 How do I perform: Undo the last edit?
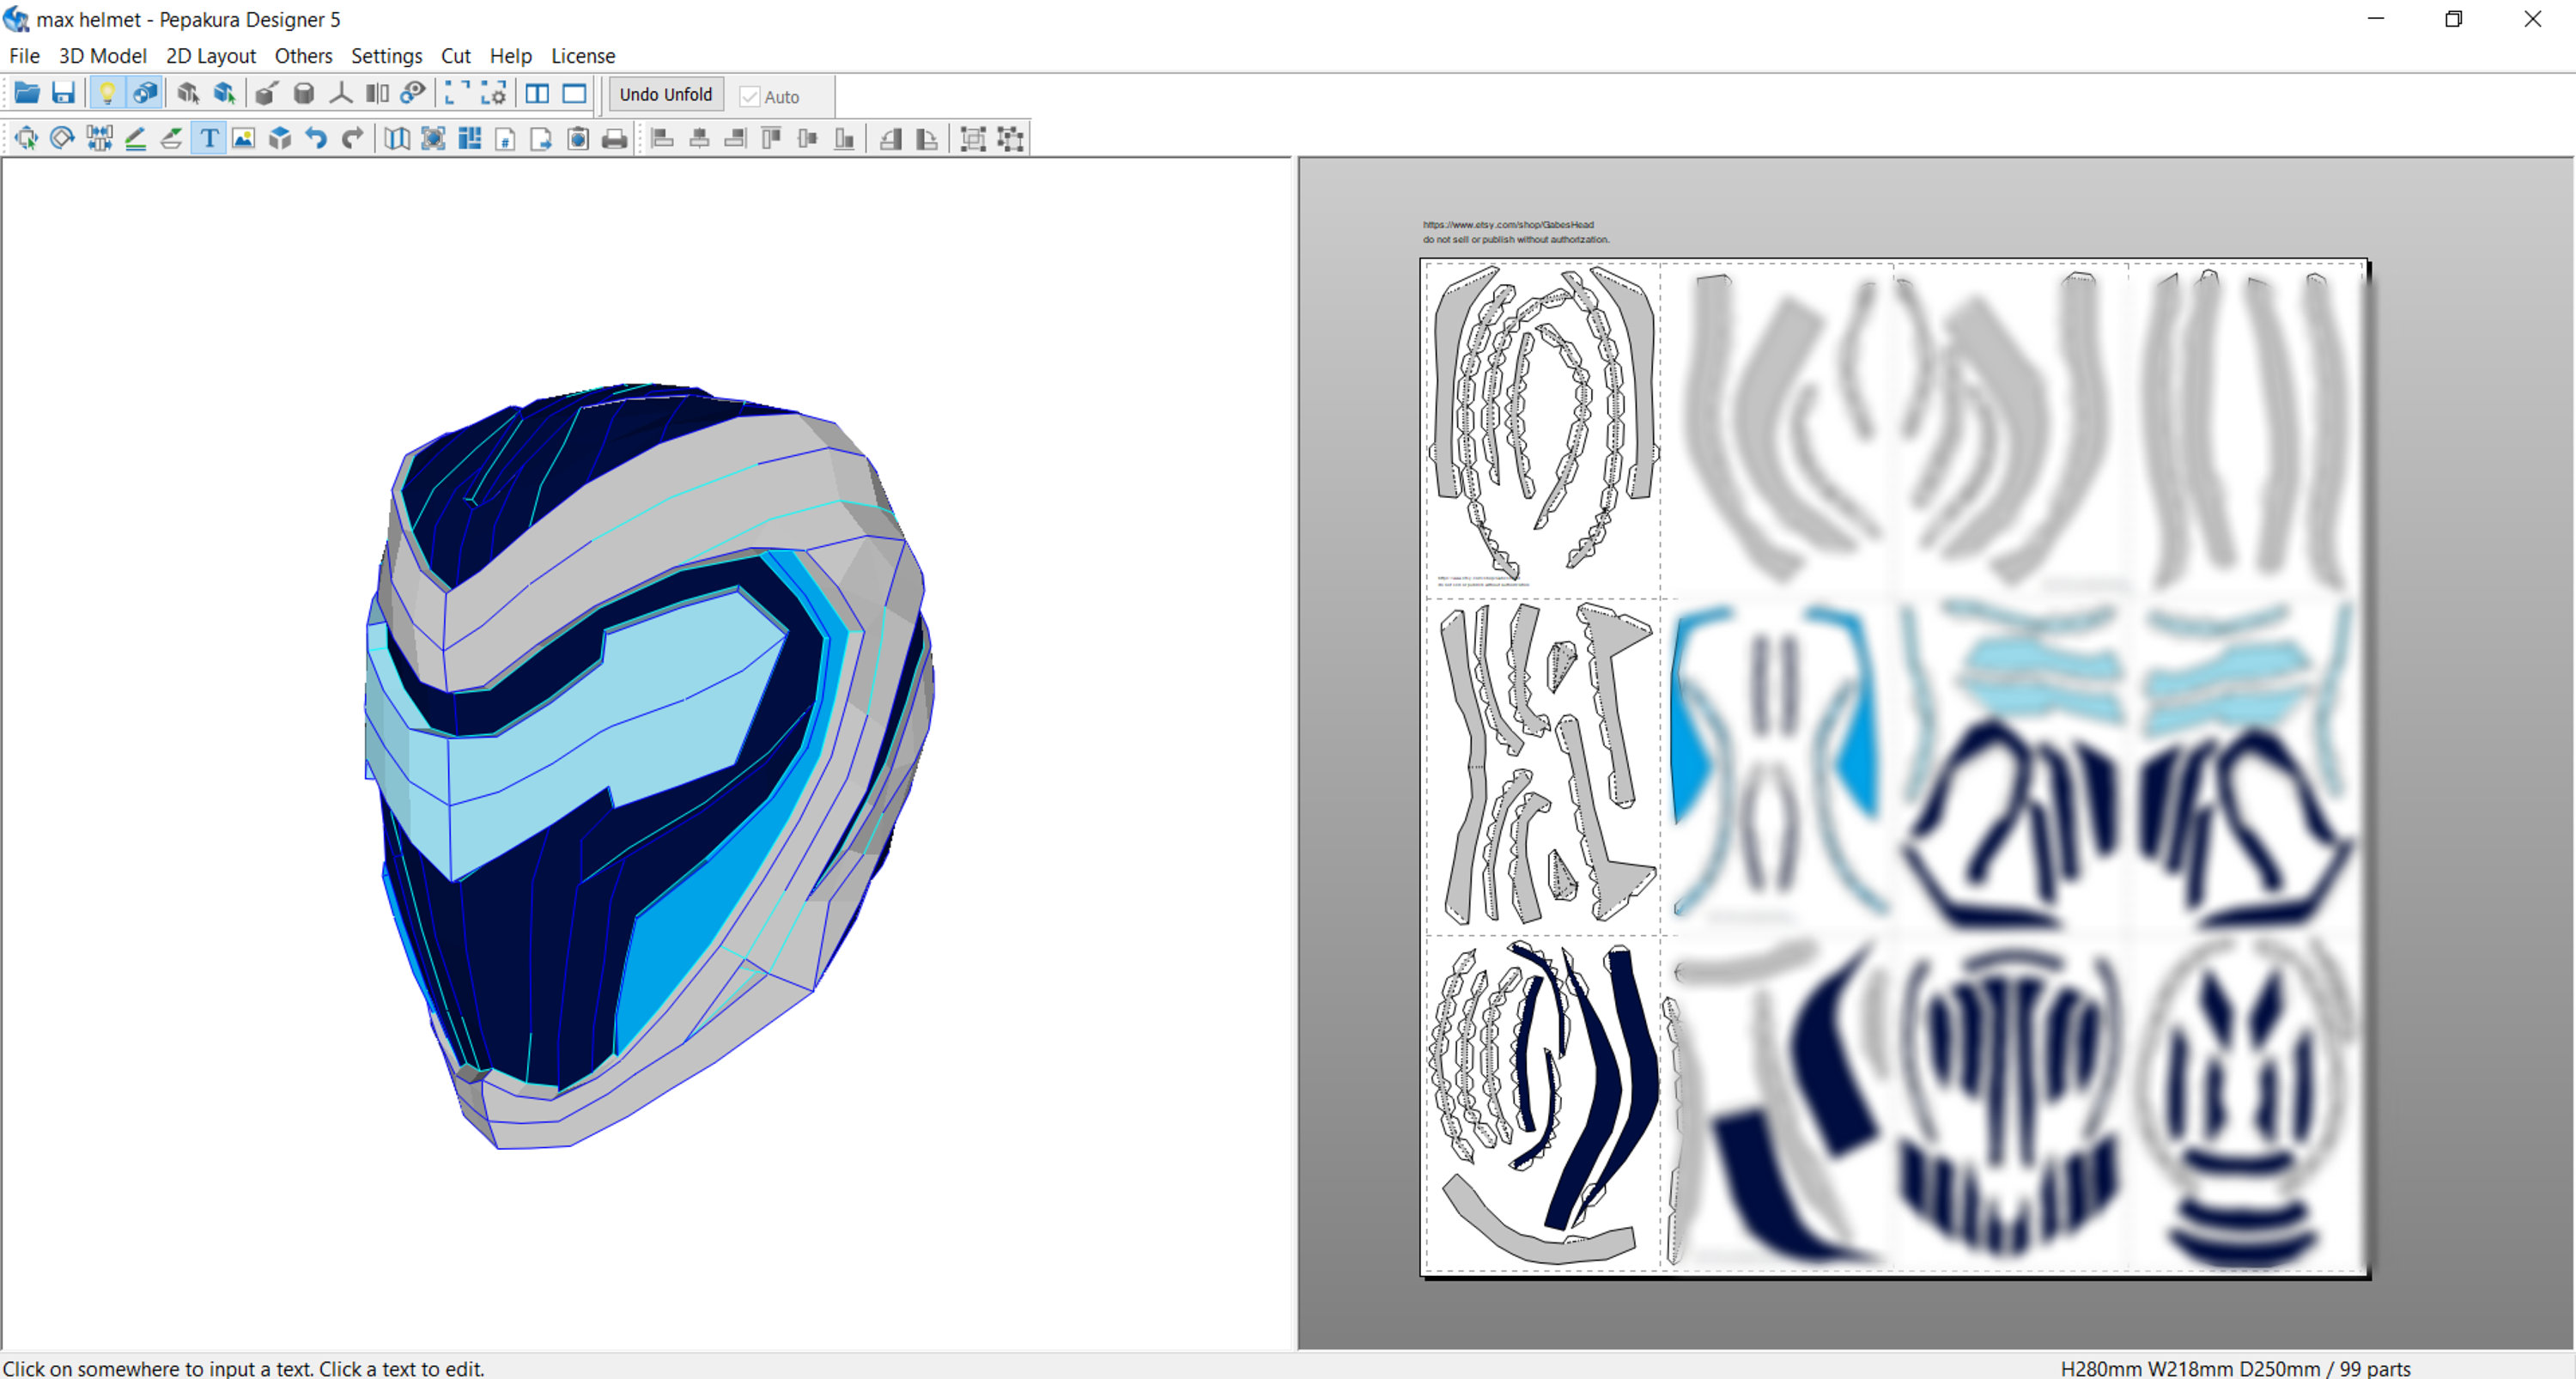click(x=316, y=138)
